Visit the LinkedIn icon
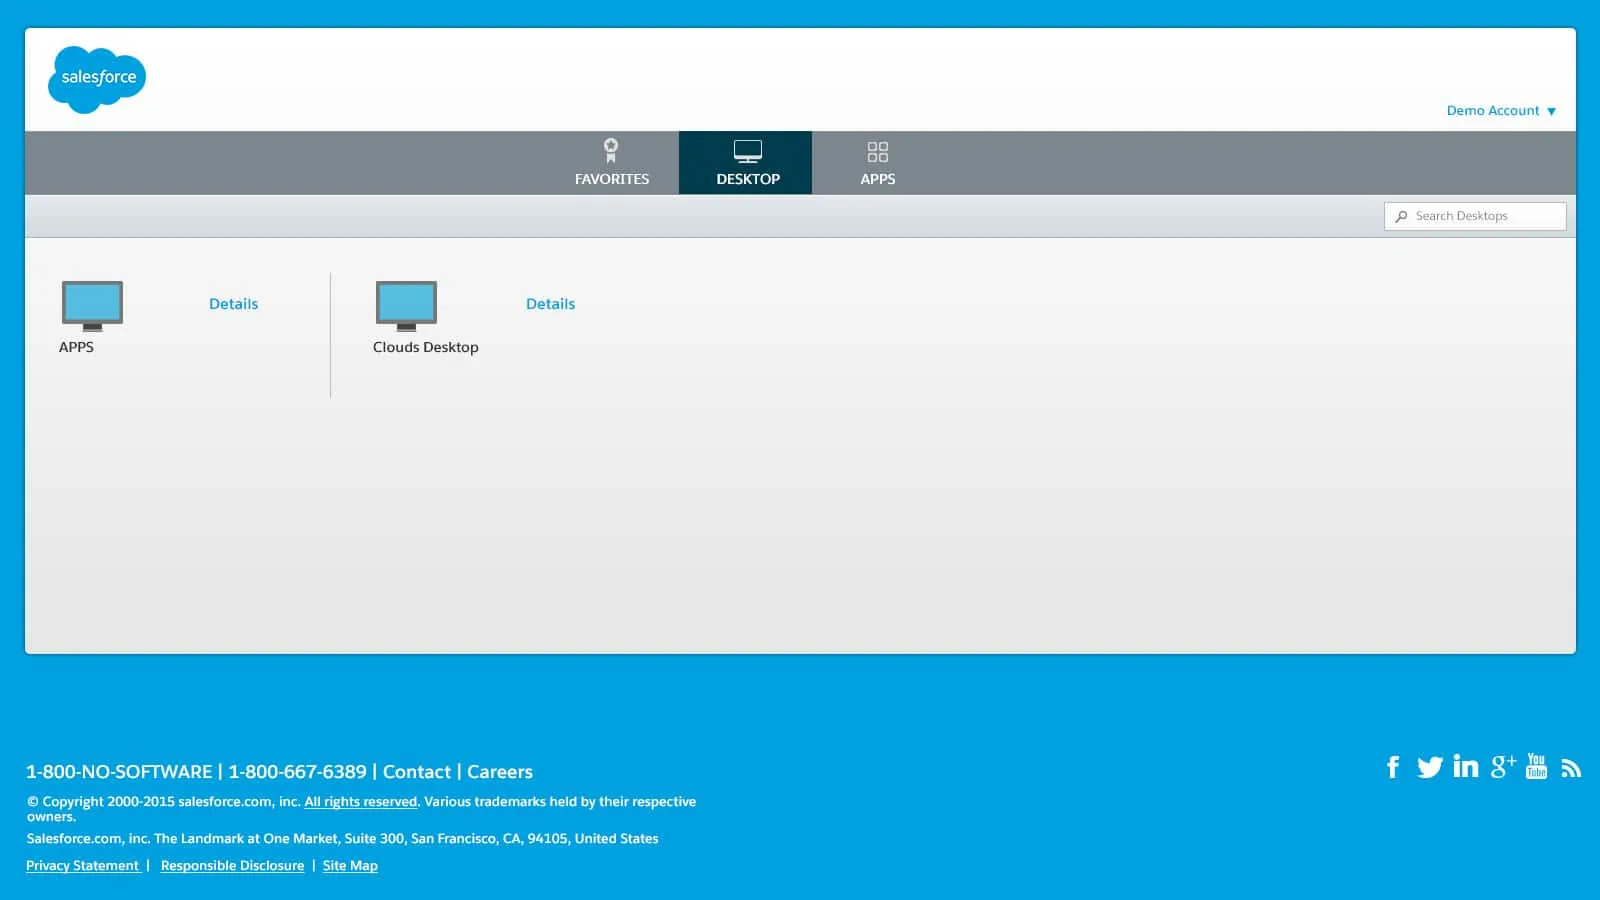Screen dimensions: 1600x900 1466,766
